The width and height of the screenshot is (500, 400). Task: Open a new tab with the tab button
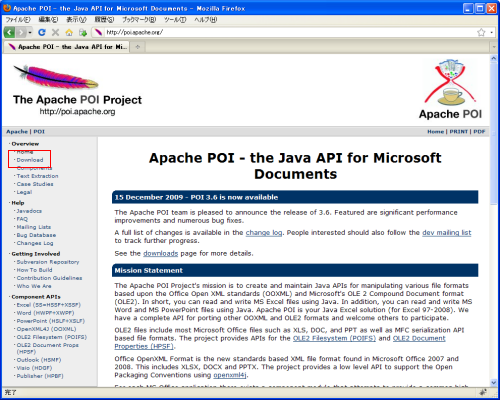[137, 47]
